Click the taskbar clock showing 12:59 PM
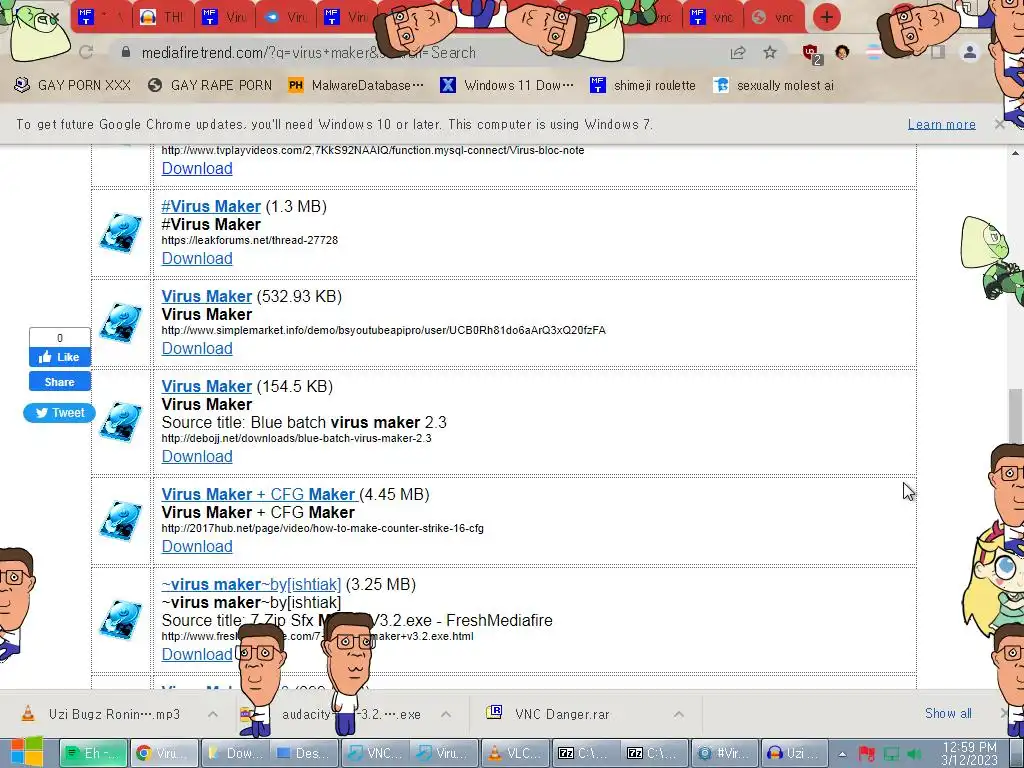 click(969, 754)
